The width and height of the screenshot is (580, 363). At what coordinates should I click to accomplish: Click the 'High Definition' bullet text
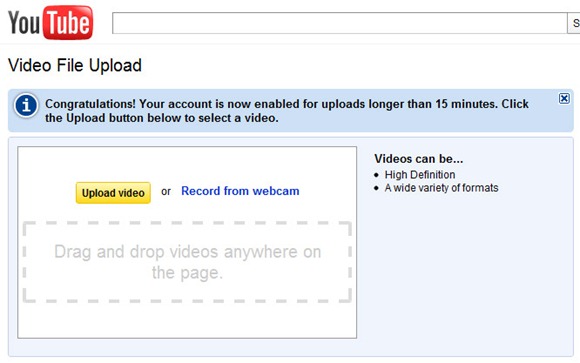tap(420, 175)
